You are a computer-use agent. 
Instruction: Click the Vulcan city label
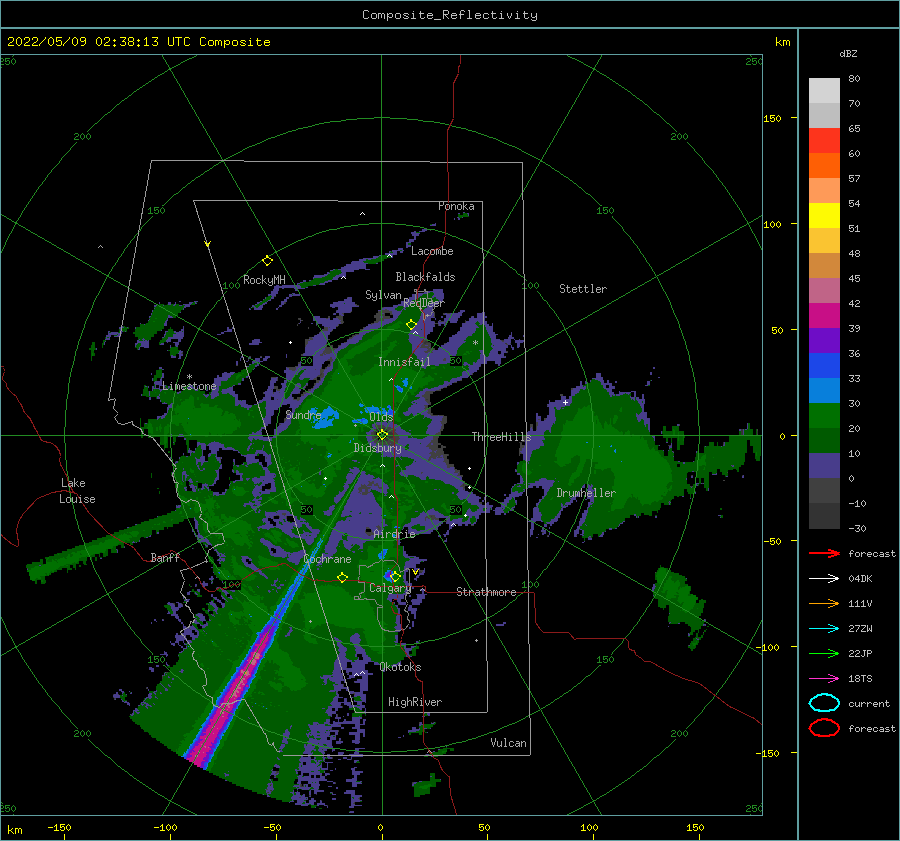pyautogui.click(x=509, y=743)
